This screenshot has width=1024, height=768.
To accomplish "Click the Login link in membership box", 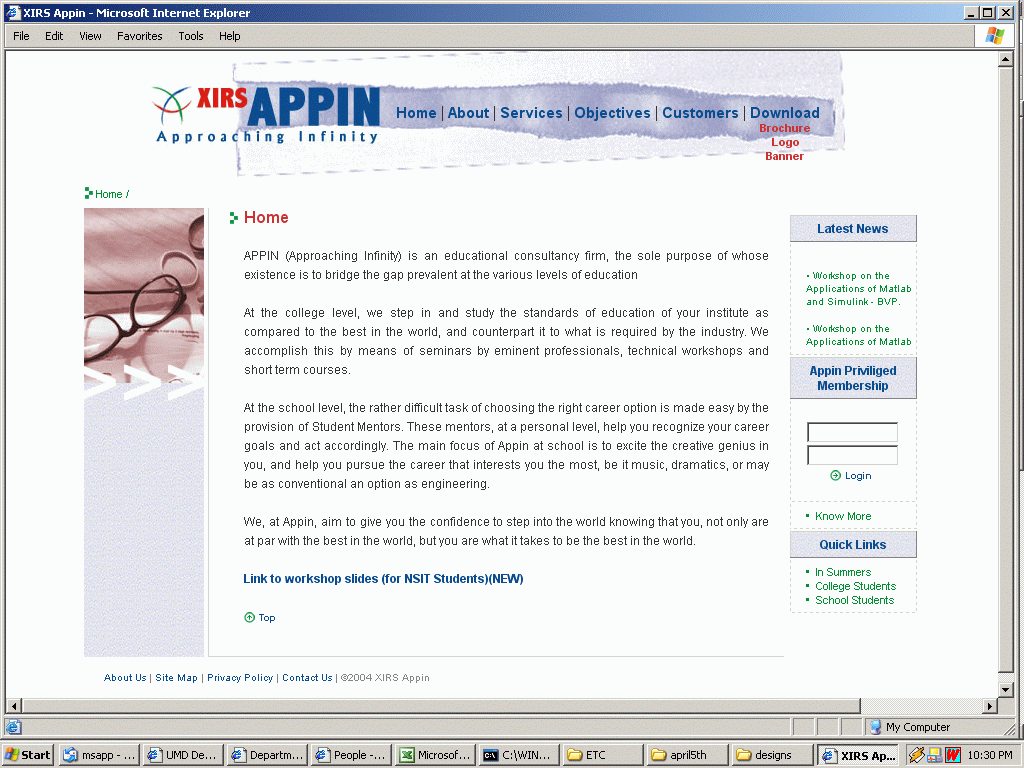I will click(857, 475).
